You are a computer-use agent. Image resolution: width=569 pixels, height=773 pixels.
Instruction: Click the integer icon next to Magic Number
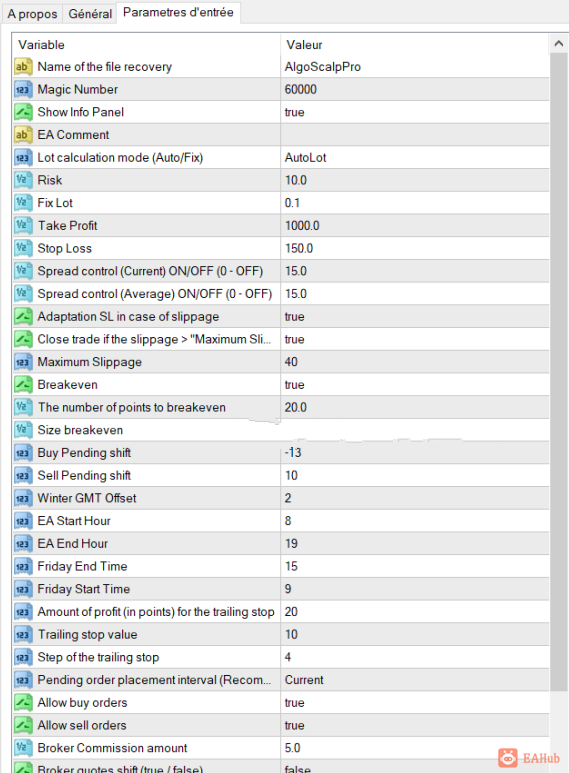point(23,89)
